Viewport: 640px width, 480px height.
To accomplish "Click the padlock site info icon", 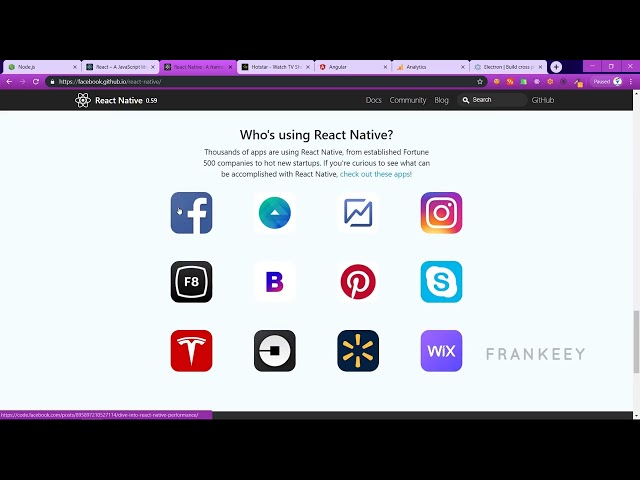I will (52, 82).
